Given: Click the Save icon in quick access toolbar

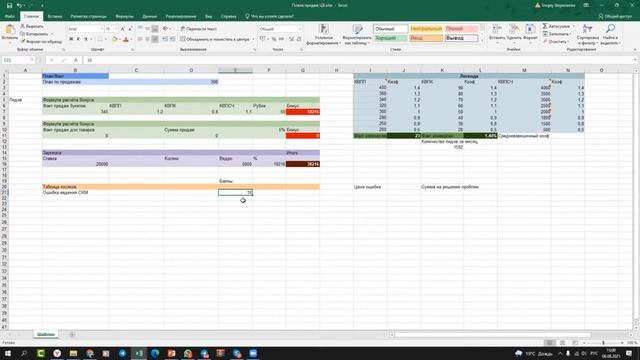Looking at the screenshot, I should (9, 5).
